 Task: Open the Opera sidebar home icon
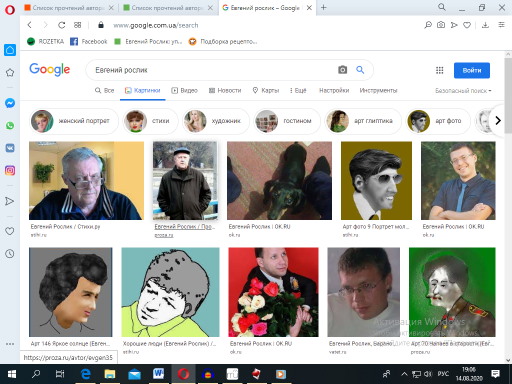10,50
